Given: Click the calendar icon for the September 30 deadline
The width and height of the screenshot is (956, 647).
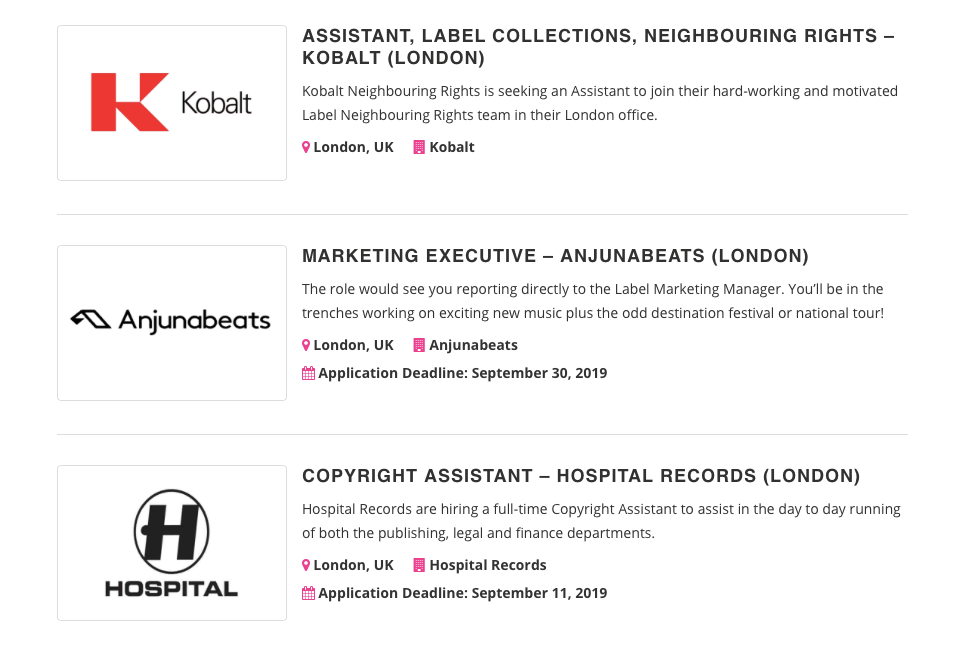Looking at the screenshot, I should [x=309, y=373].
